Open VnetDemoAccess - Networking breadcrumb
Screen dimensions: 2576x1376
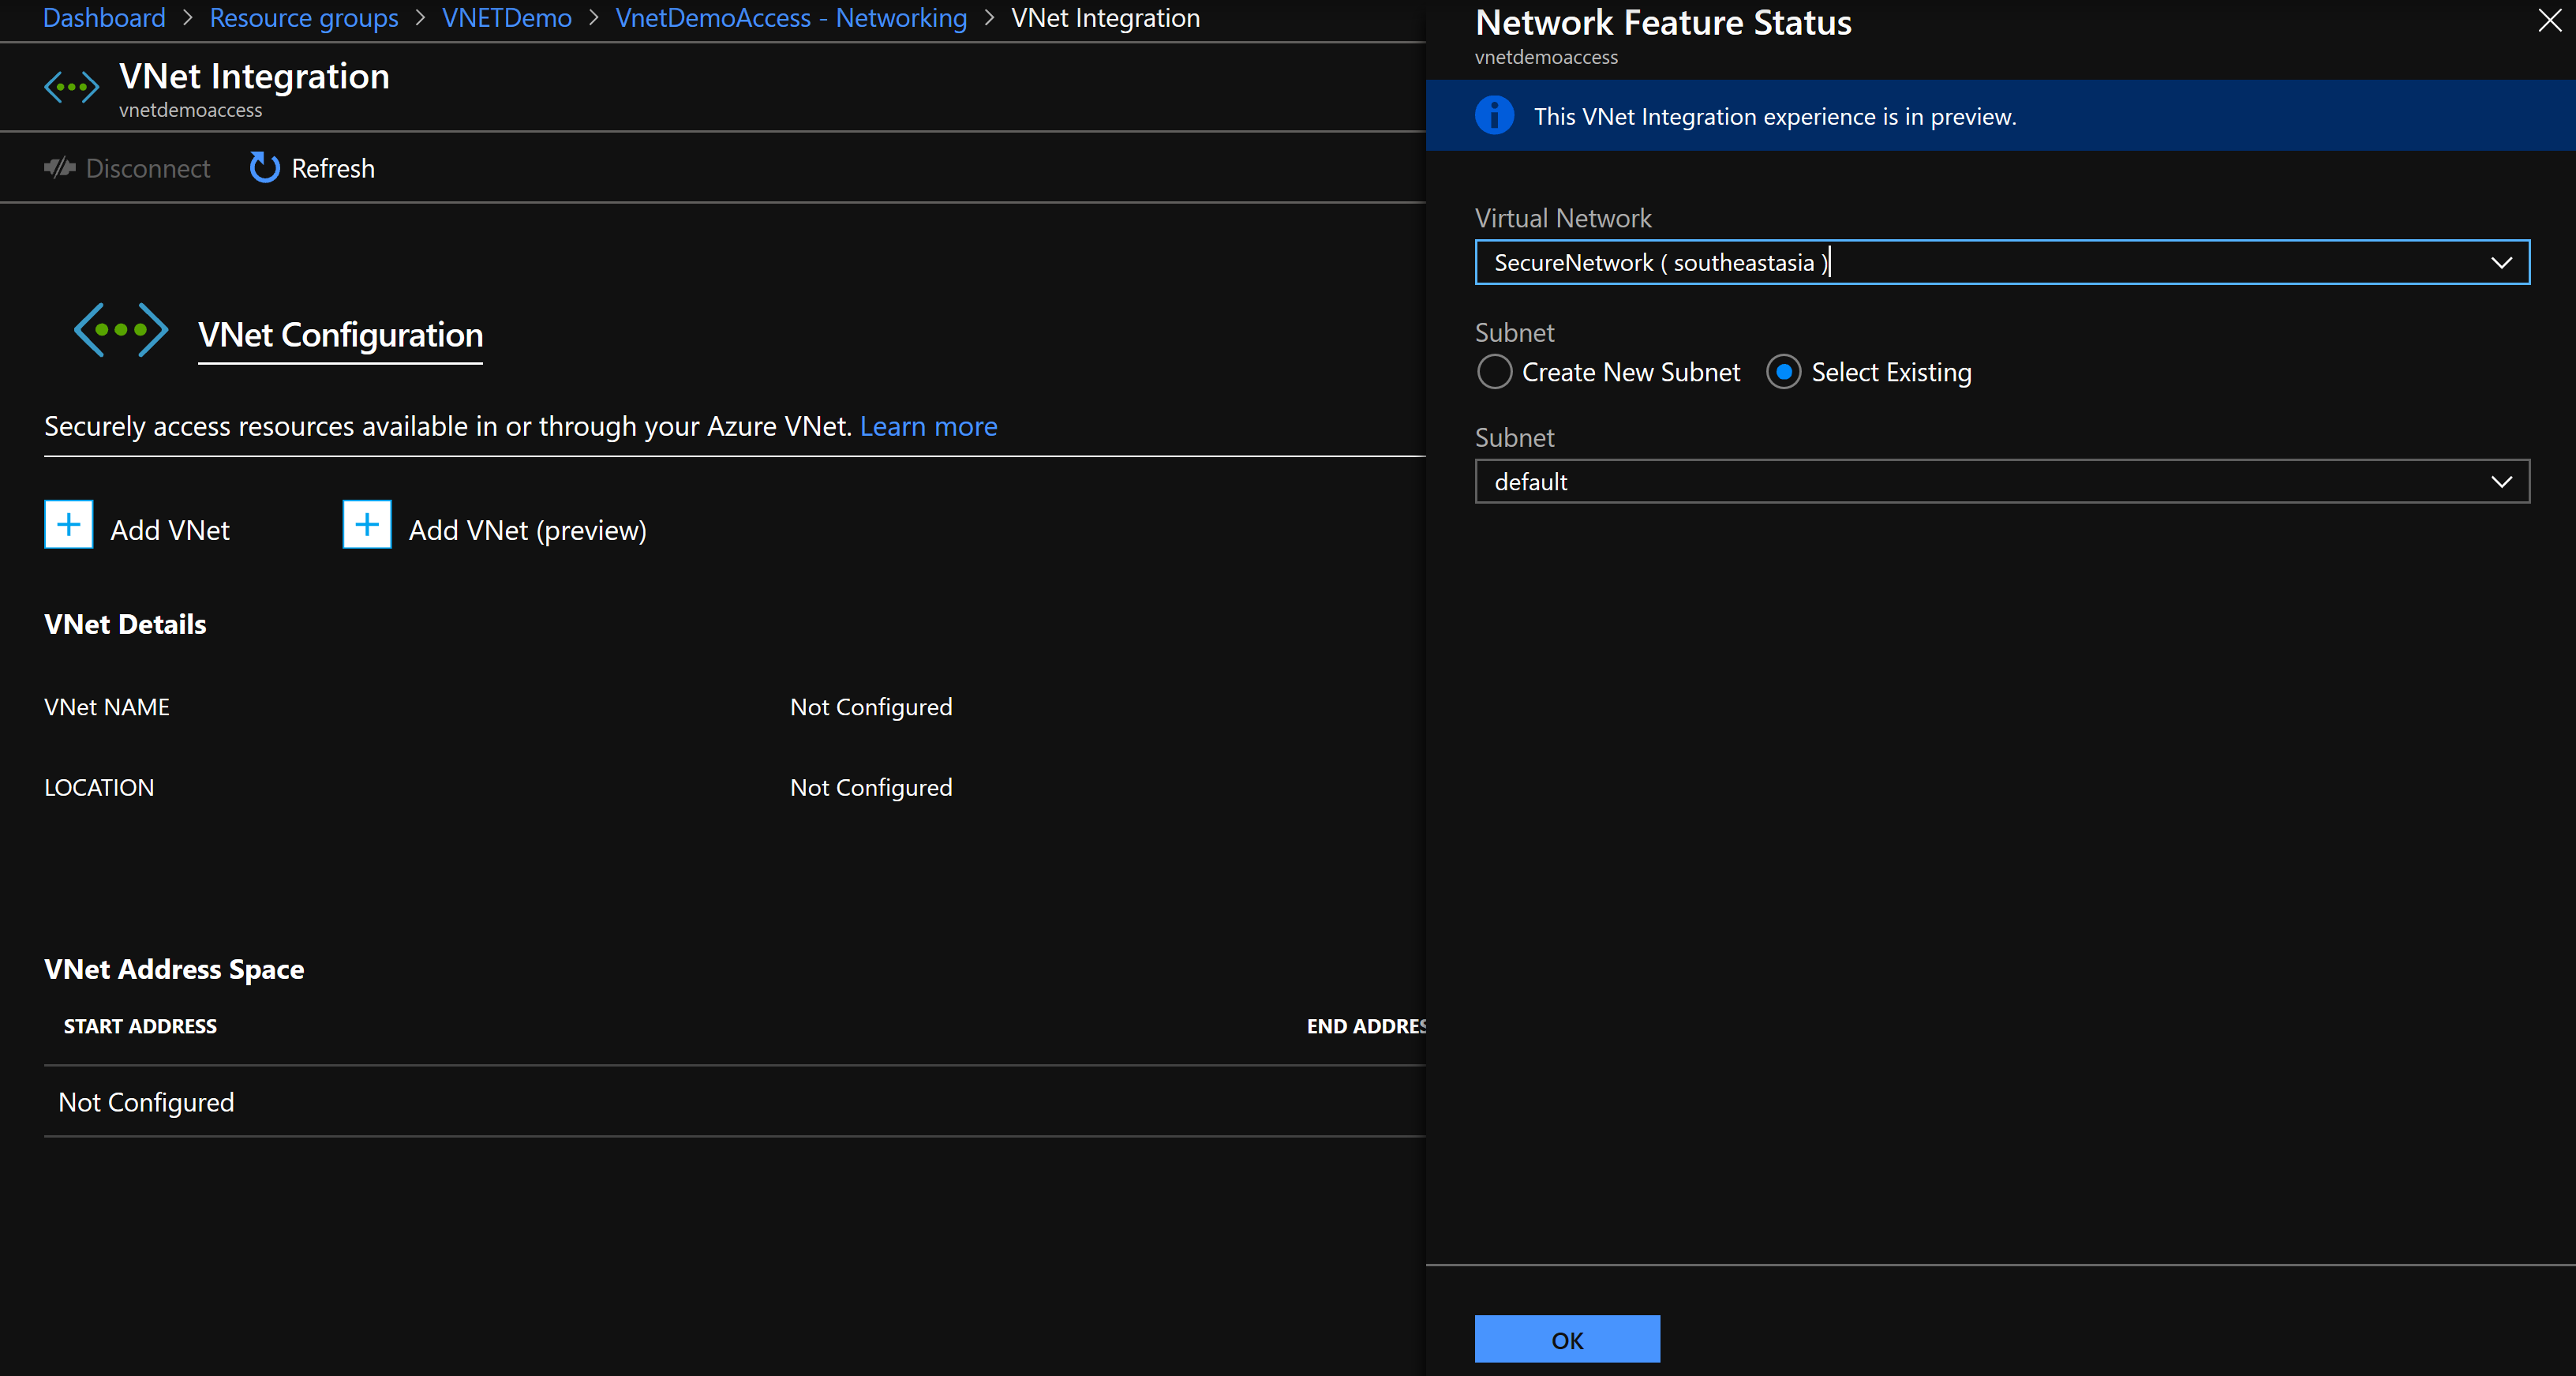(792, 18)
